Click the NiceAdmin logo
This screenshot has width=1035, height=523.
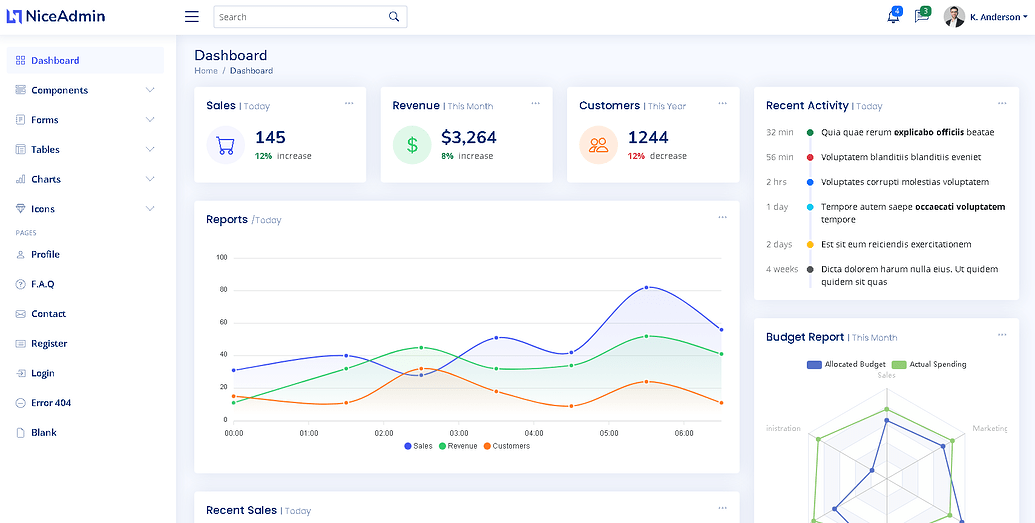(56, 16)
